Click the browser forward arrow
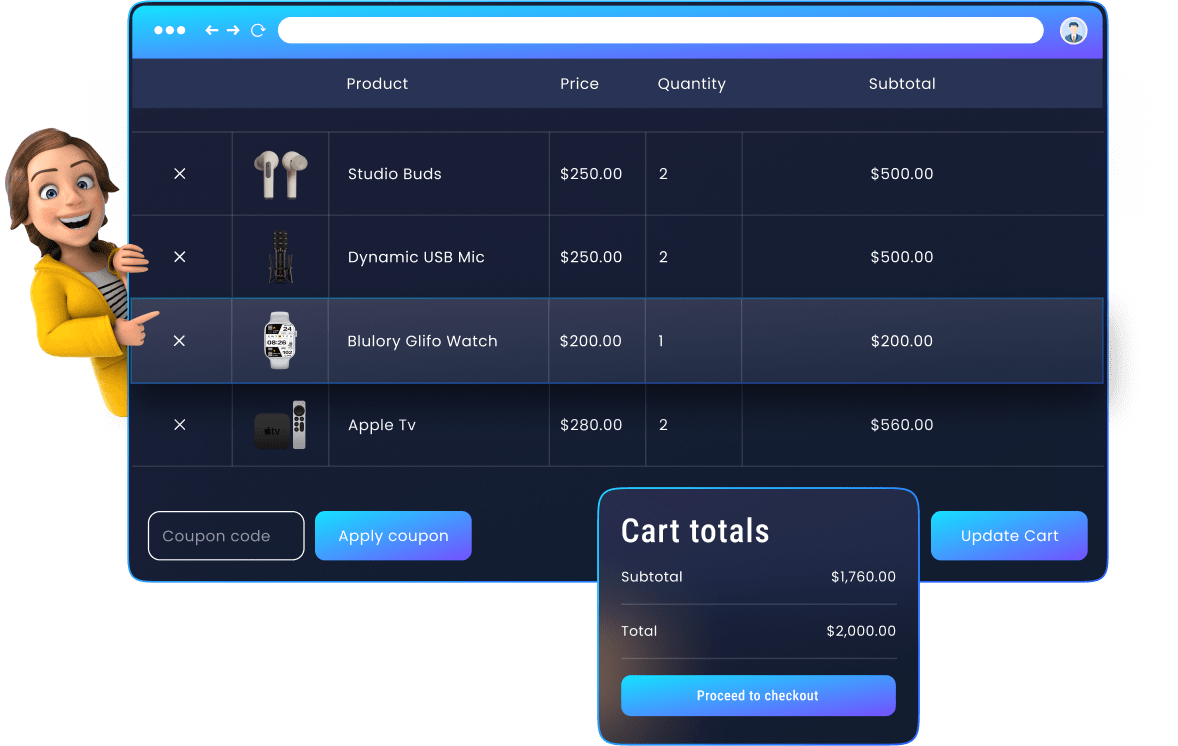The image size is (1178, 746). coord(233,30)
